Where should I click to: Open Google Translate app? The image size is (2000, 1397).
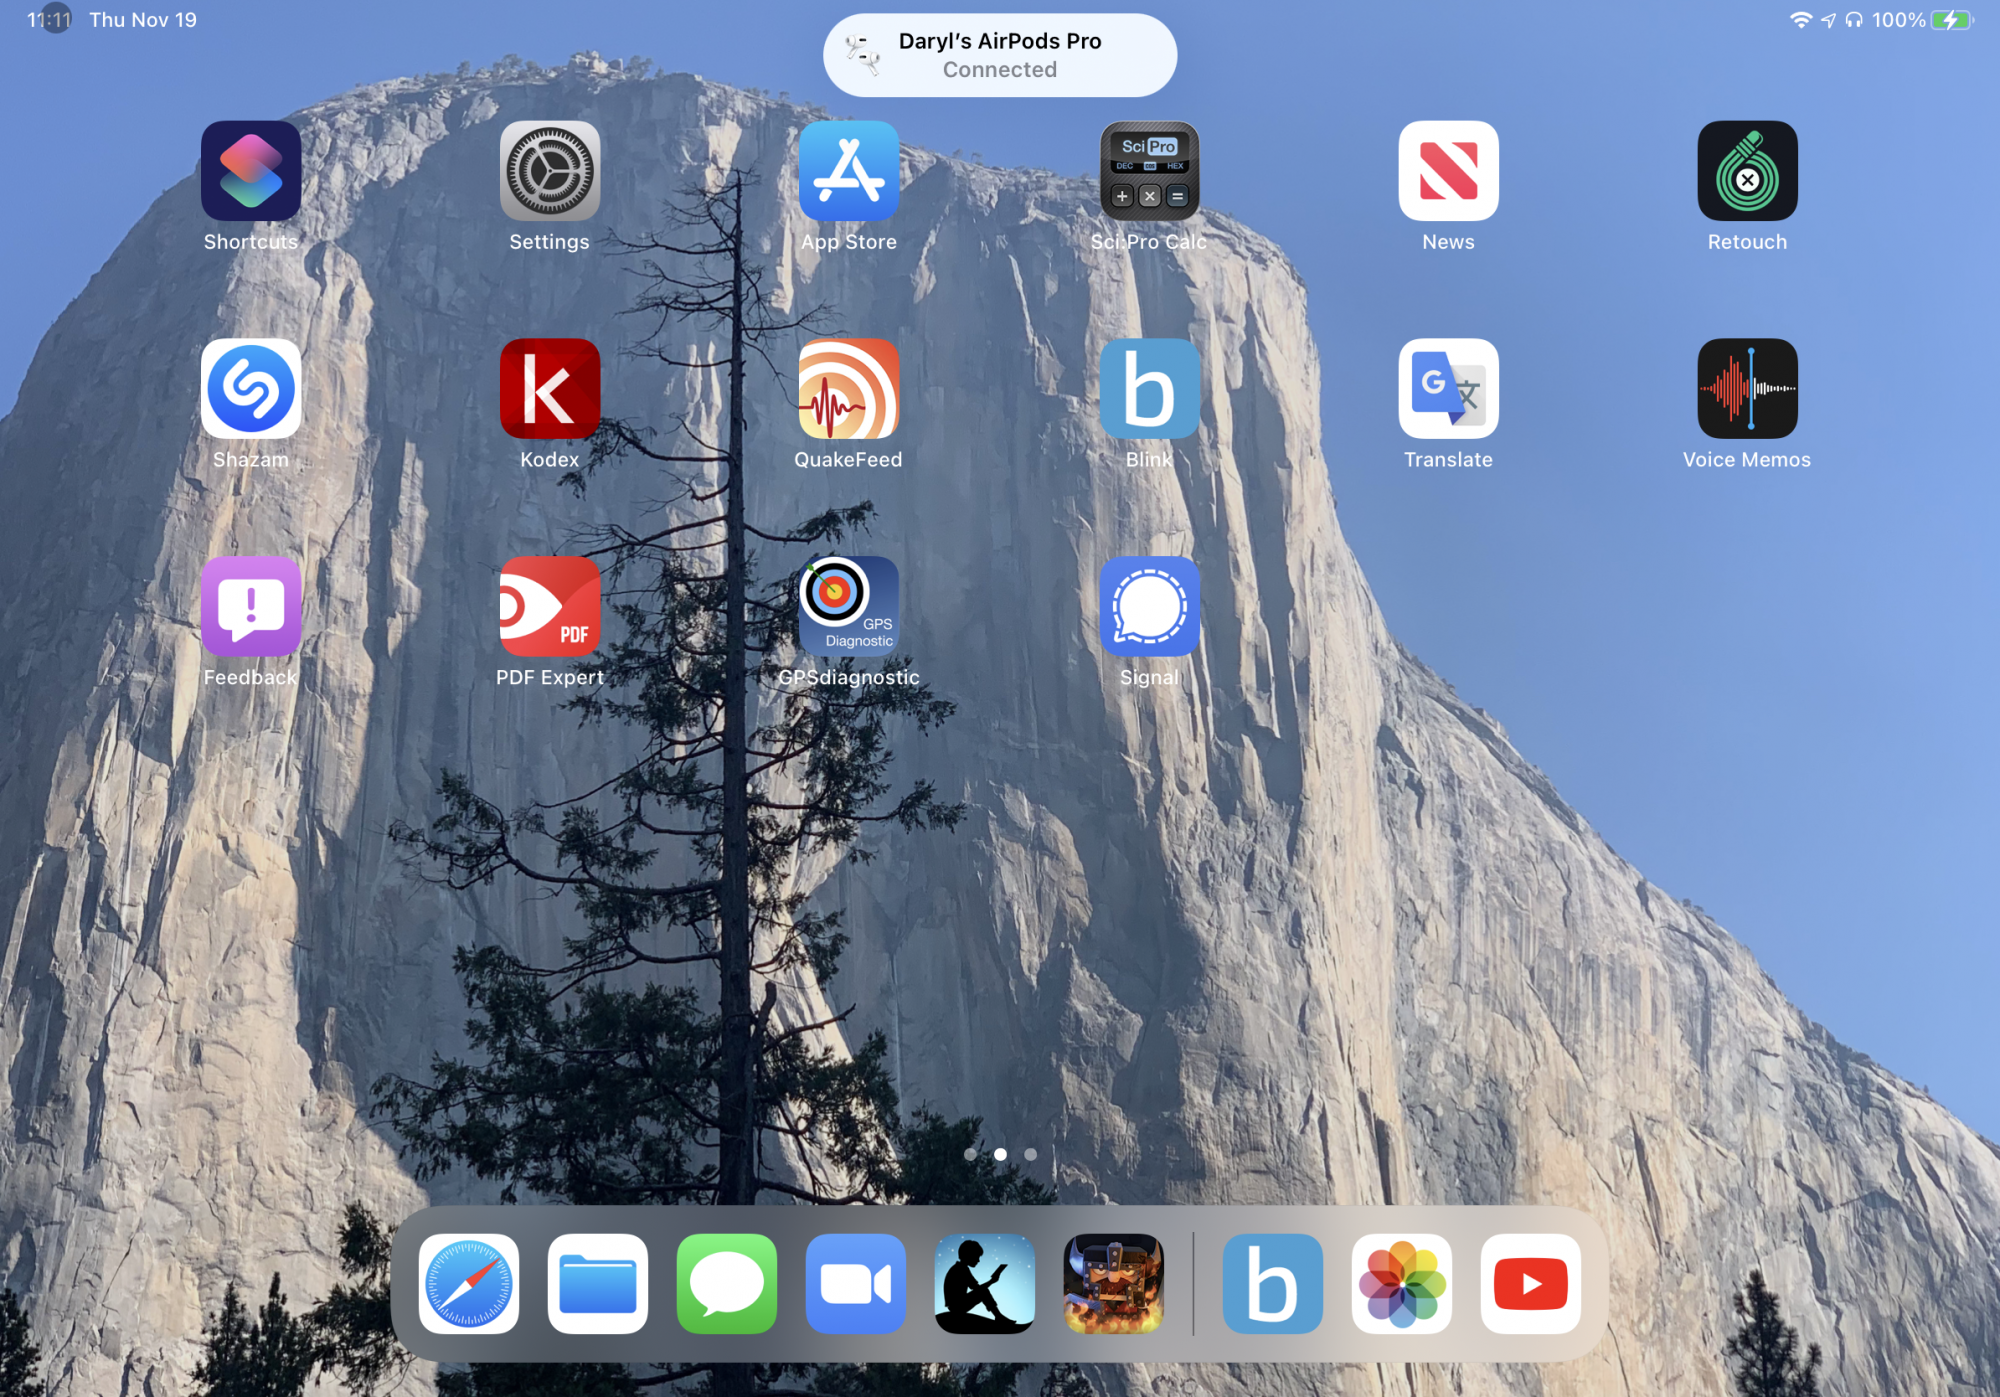1448,389
